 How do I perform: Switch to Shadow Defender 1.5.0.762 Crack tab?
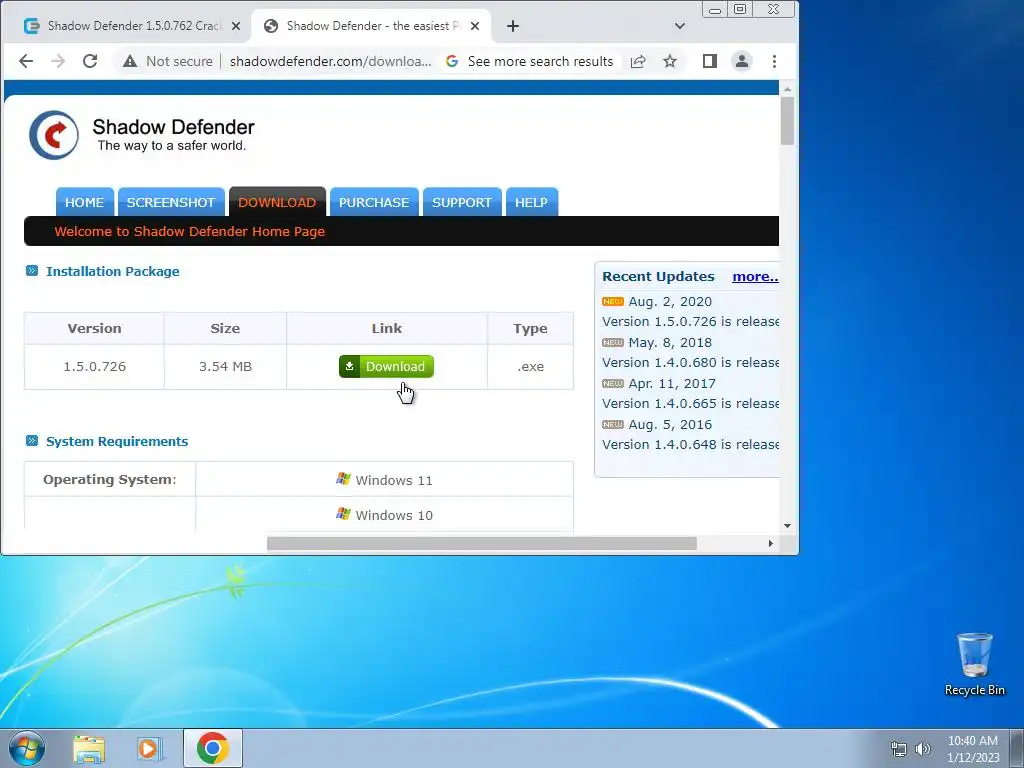point(125,26)
